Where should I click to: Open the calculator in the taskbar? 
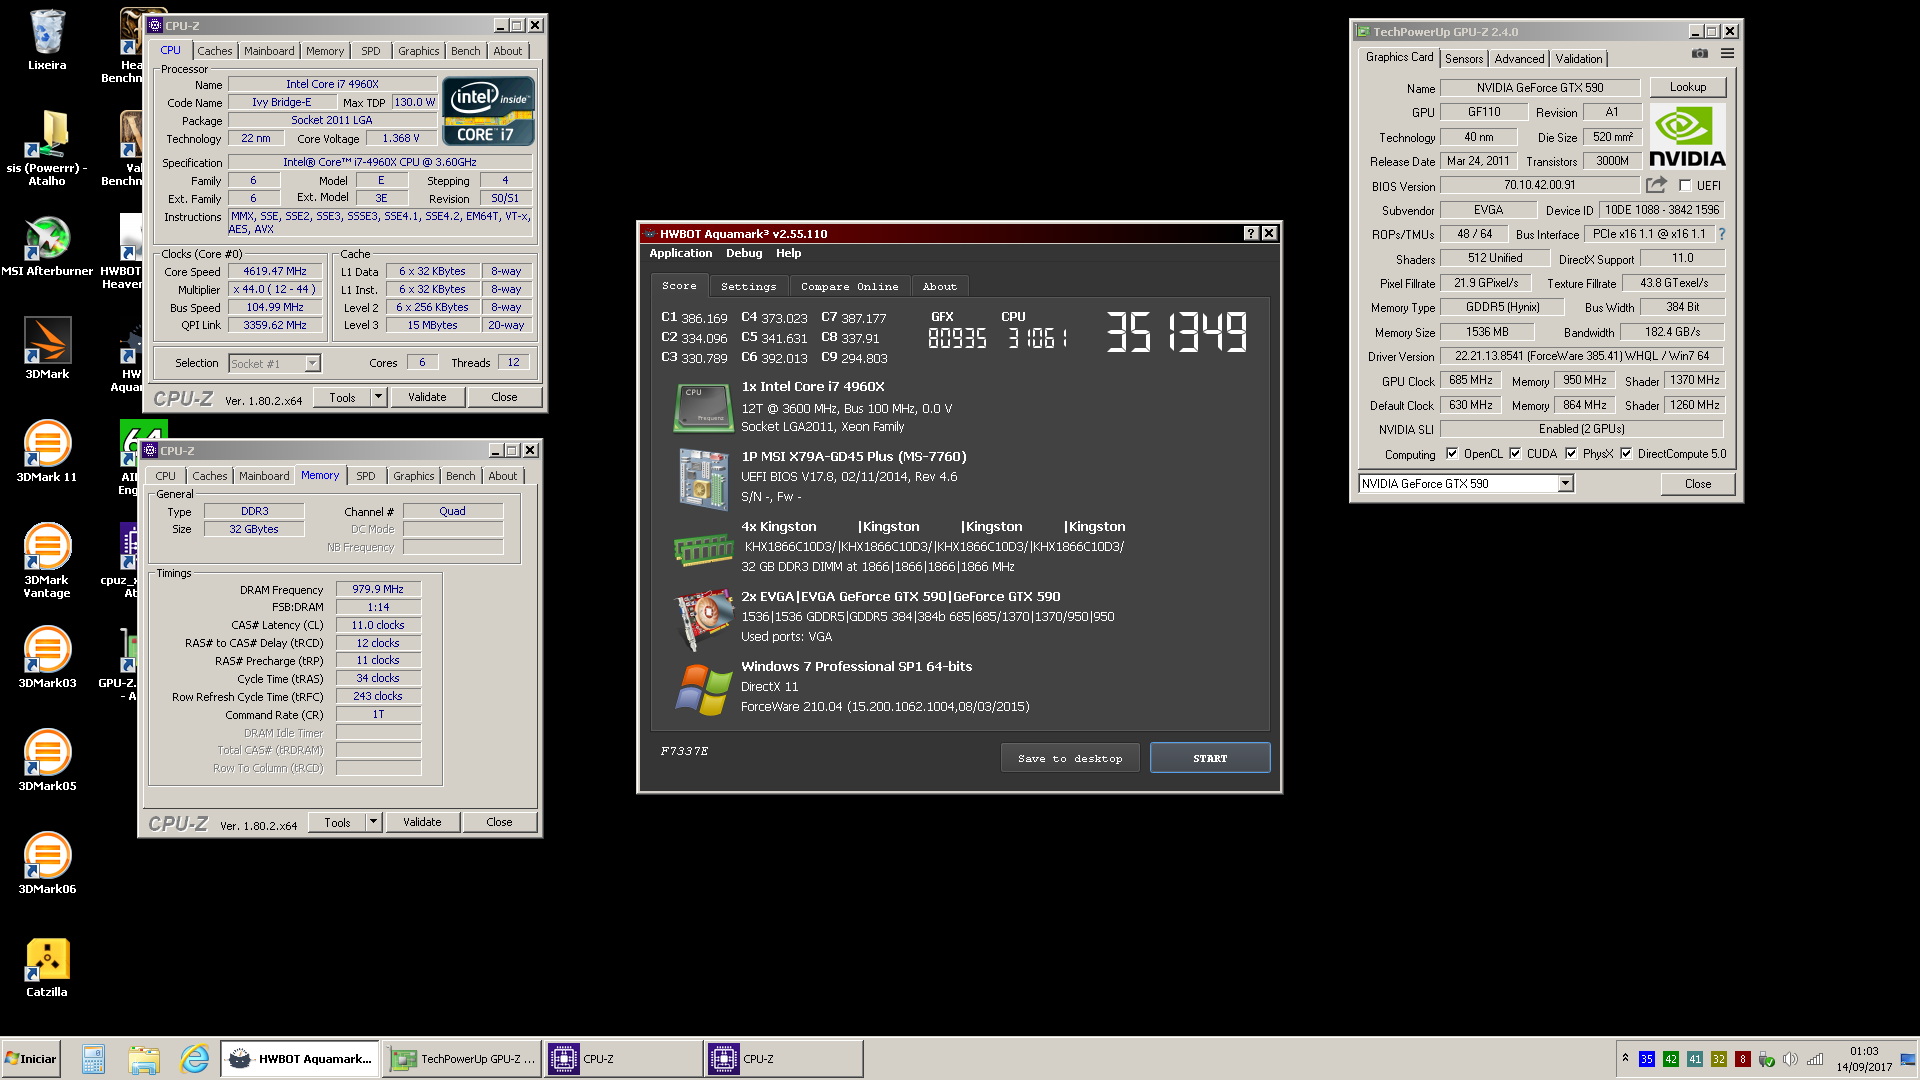tap(93, 1058)
